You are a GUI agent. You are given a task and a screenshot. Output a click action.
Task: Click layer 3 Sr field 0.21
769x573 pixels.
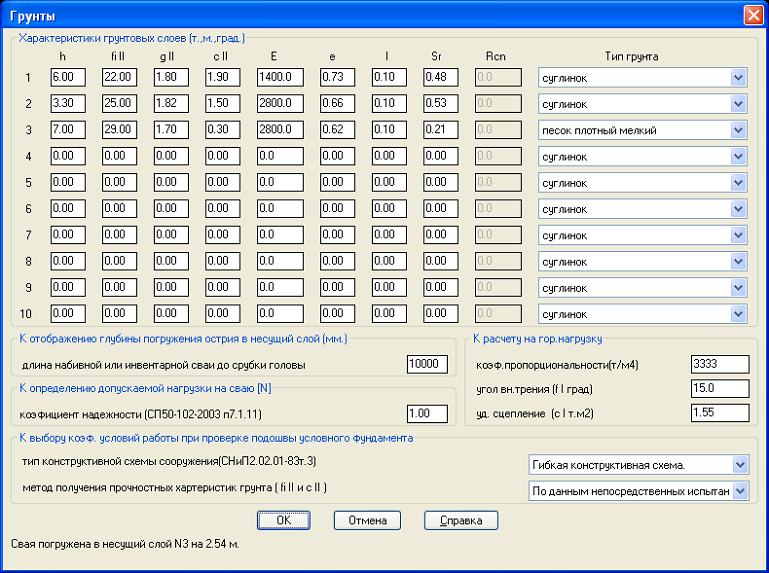click(440, 130)
